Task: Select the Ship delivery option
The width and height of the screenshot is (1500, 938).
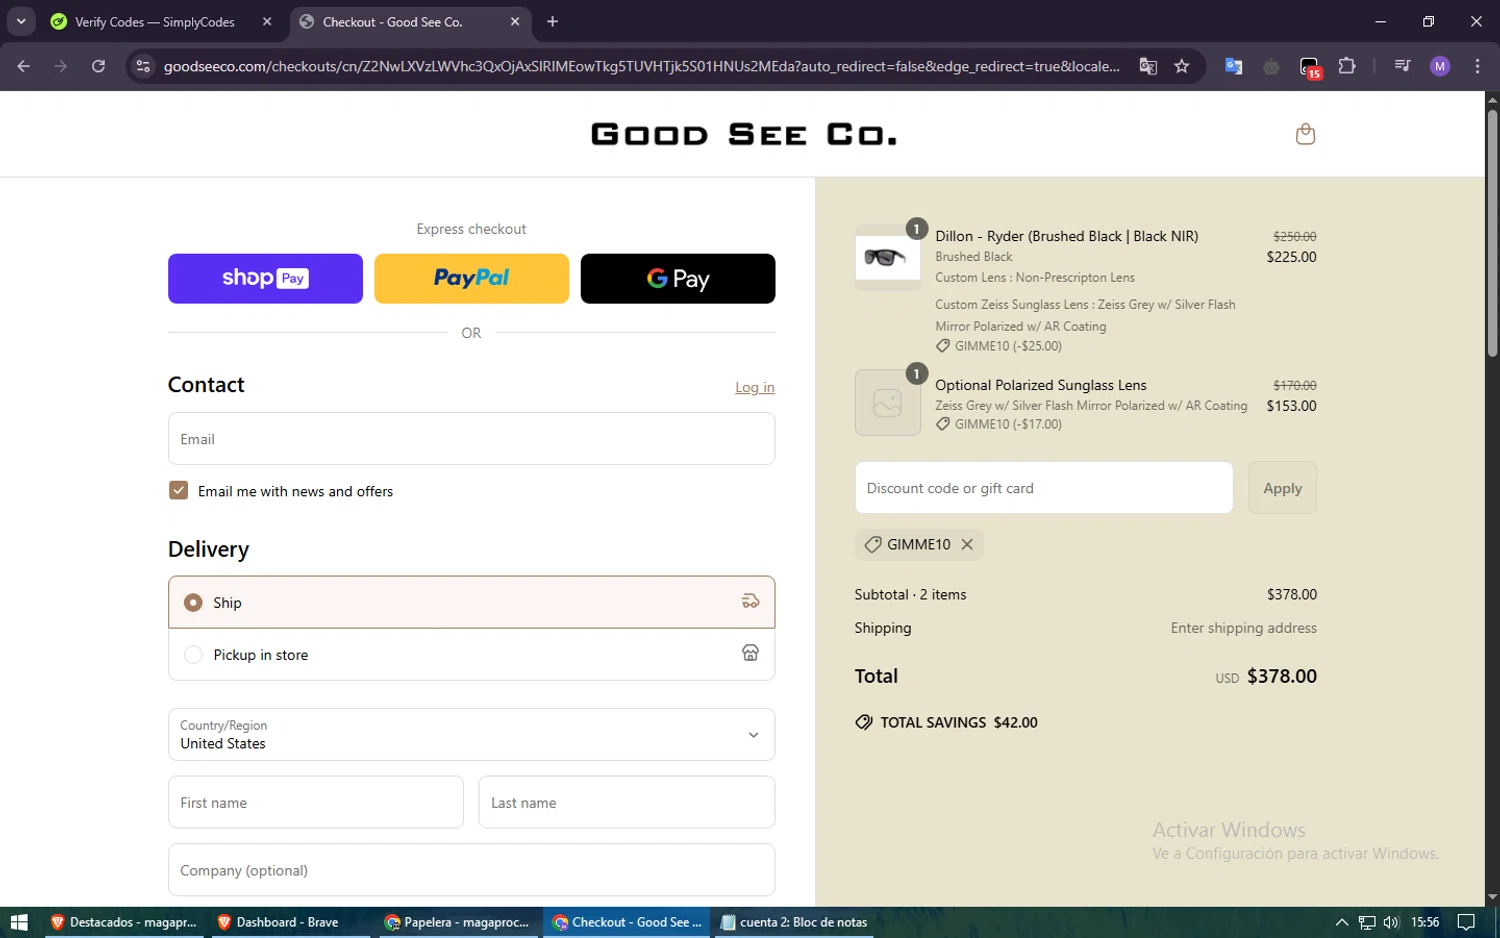Action: 471,602
